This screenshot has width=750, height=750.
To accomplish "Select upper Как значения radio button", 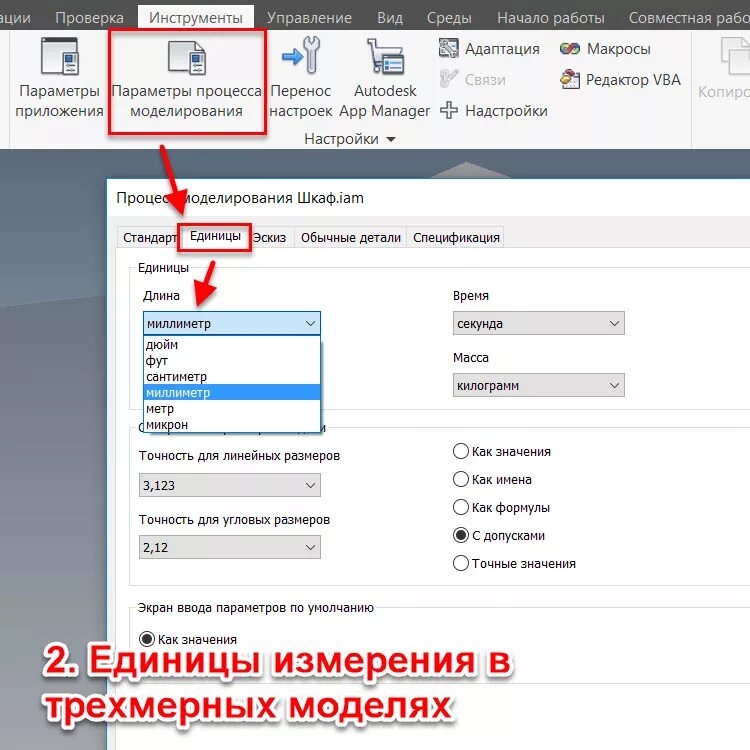I will (x=461, y=451).
